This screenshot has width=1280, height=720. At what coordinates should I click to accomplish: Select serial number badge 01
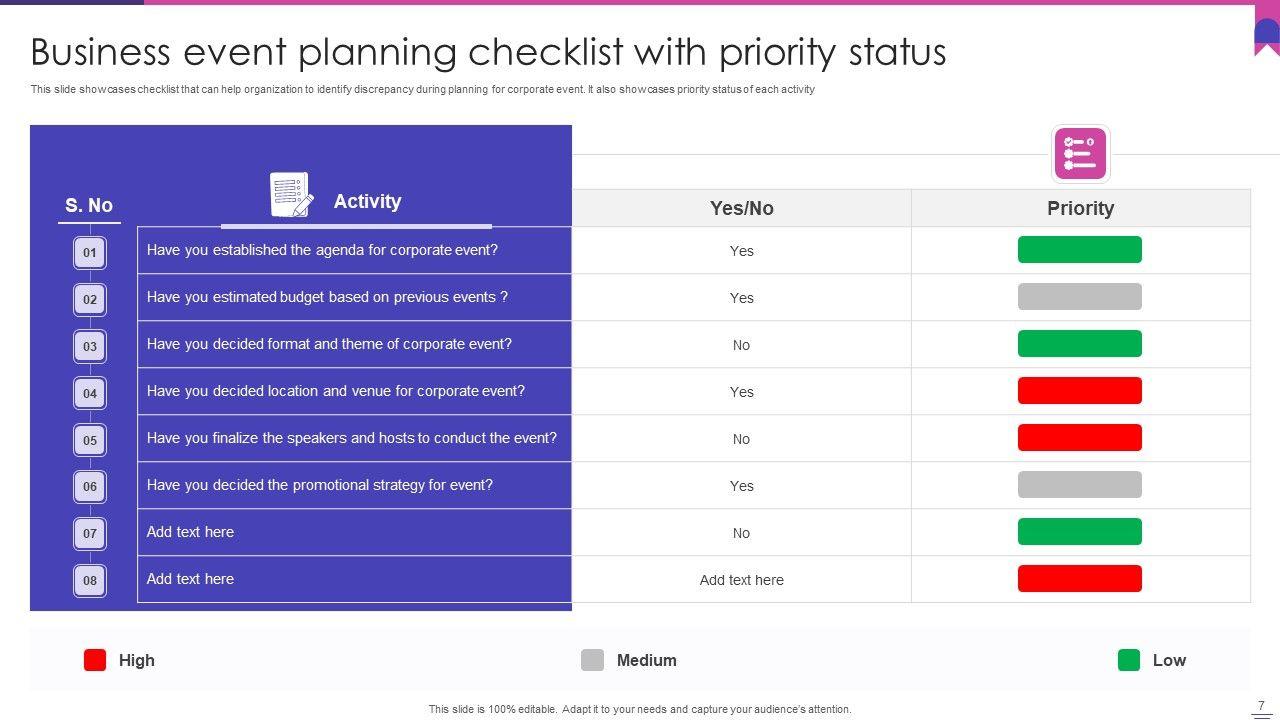coord(90,252)
